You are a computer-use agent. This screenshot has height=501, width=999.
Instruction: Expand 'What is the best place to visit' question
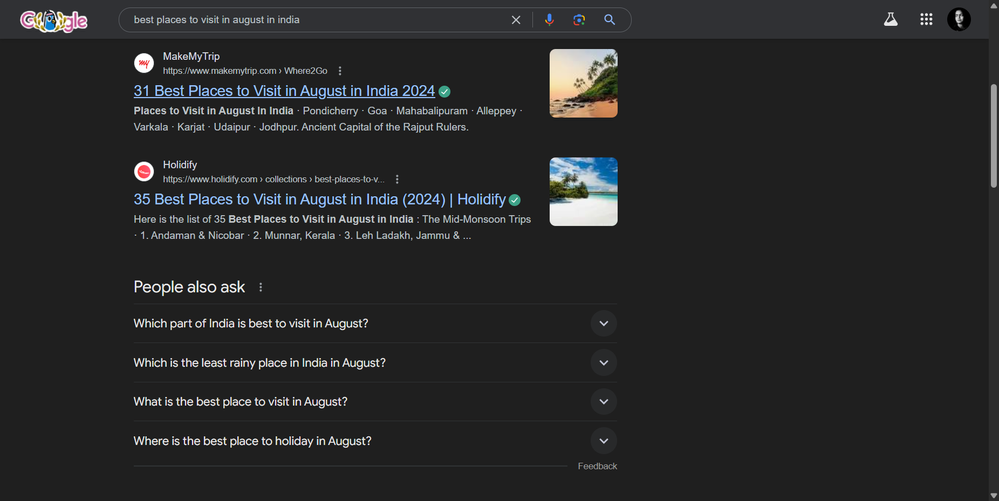pos(375,402)
